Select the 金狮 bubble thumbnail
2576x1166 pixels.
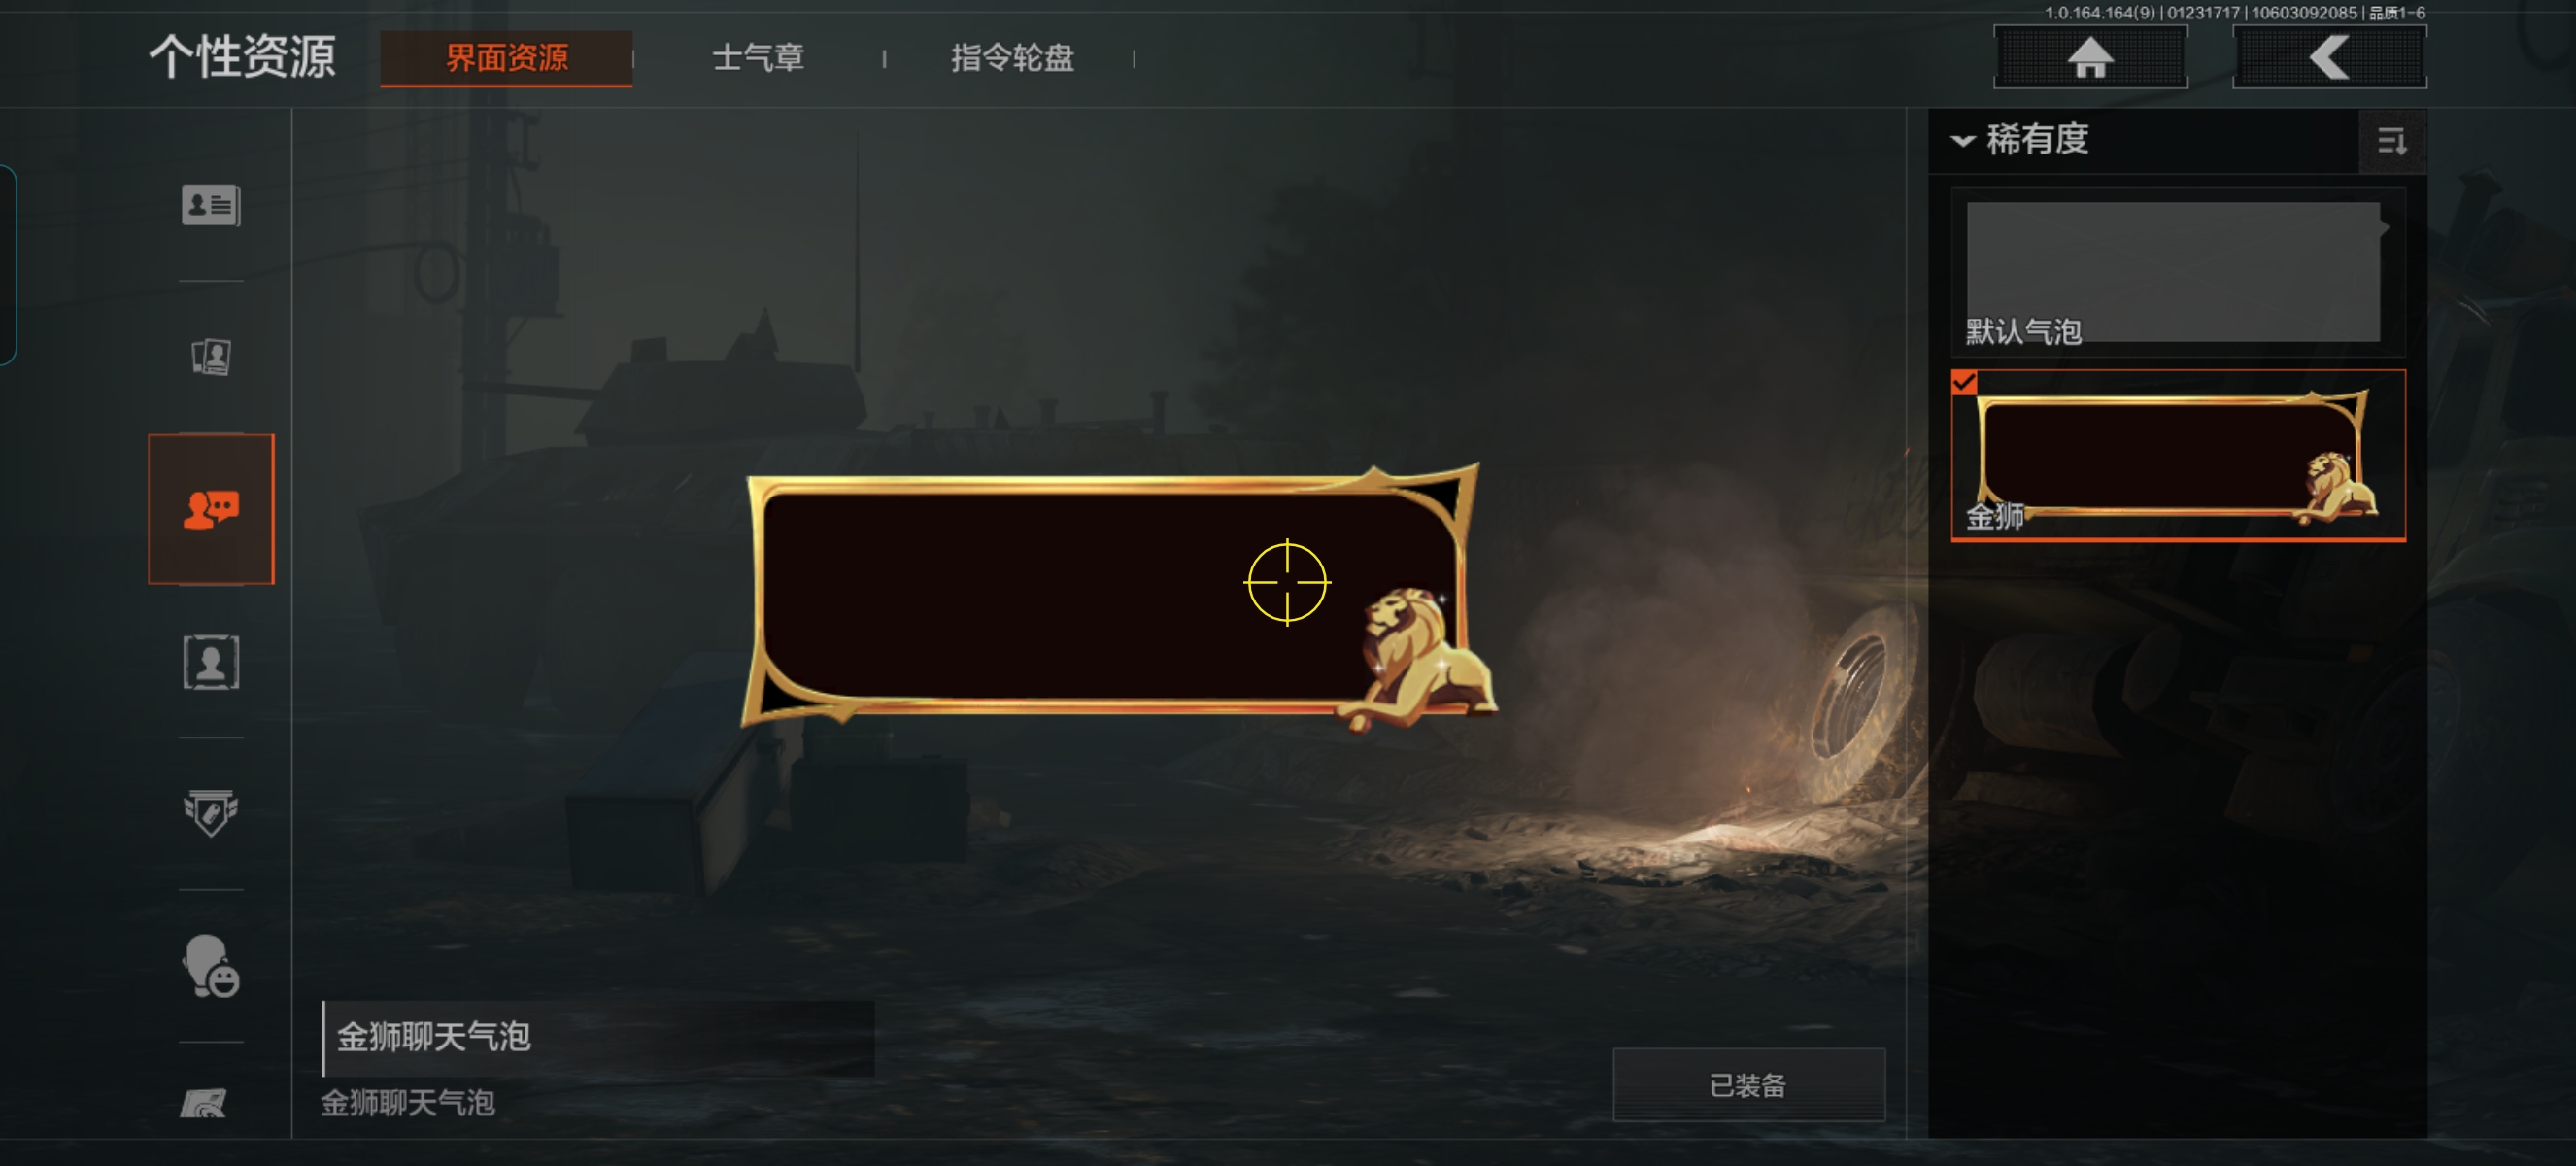(x=2178, y=456)
